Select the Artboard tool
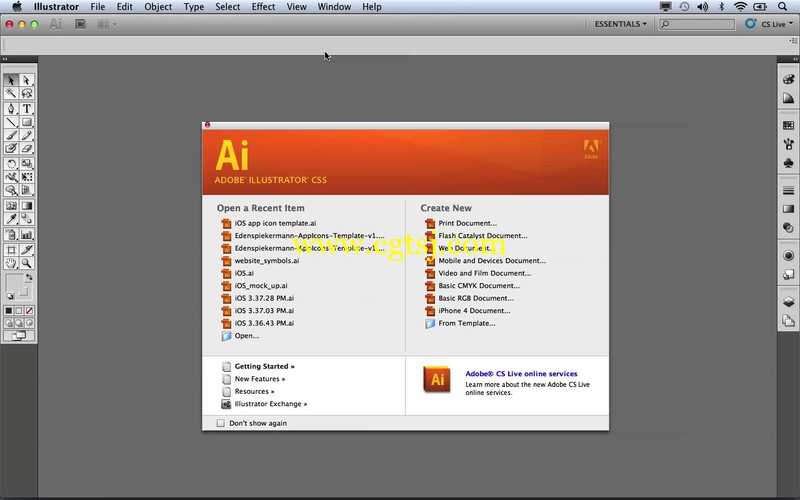The image size is (800, 500). click(11, 250)
